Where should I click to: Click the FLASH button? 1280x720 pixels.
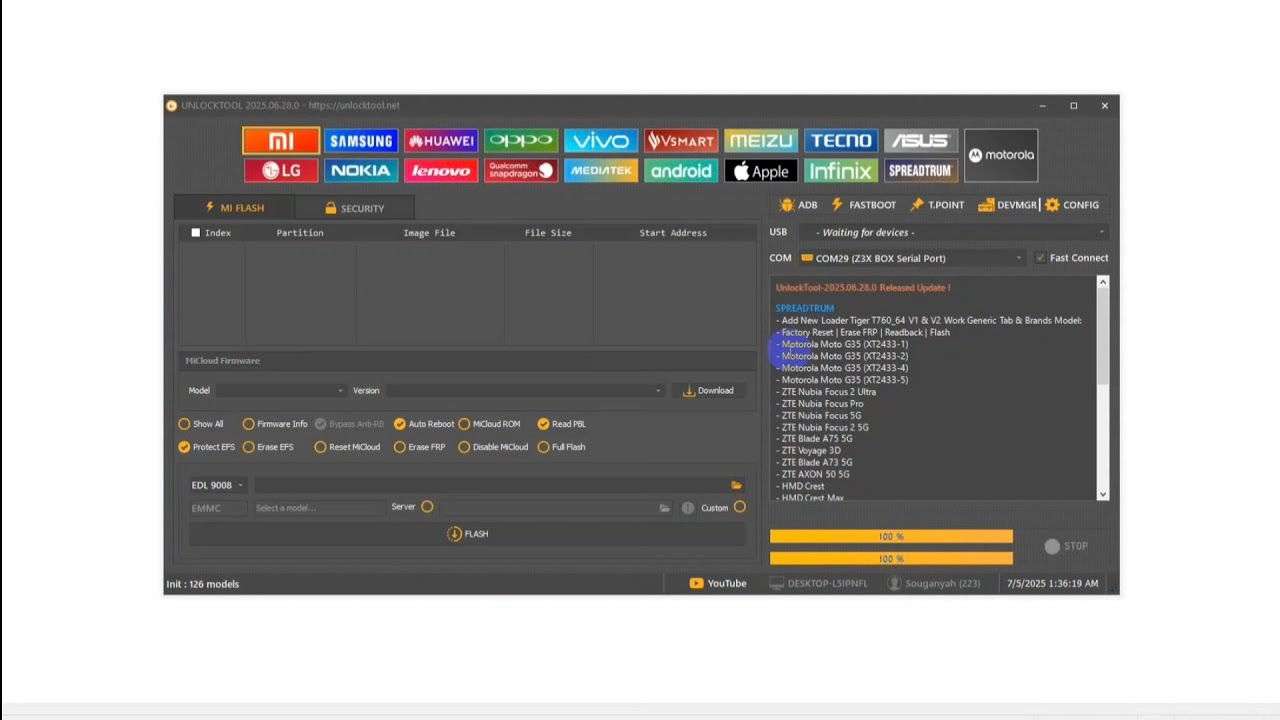click(x=468, y=534)
